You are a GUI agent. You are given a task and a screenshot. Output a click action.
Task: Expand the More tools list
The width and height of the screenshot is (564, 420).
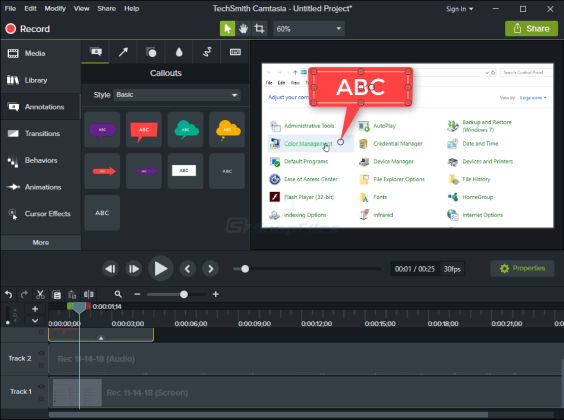[41, 242]
